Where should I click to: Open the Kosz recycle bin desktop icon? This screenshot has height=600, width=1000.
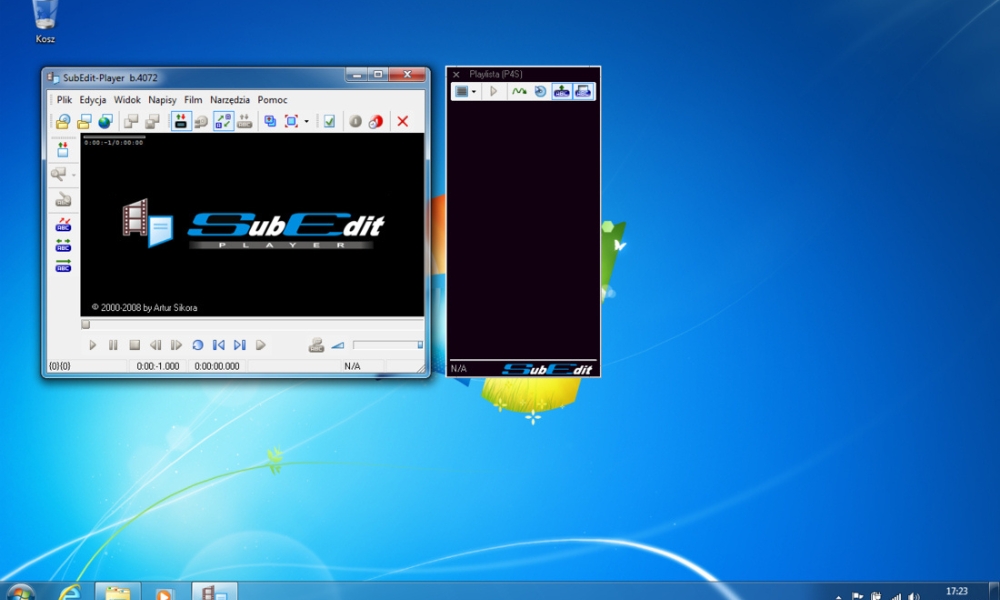click(45, 22)
